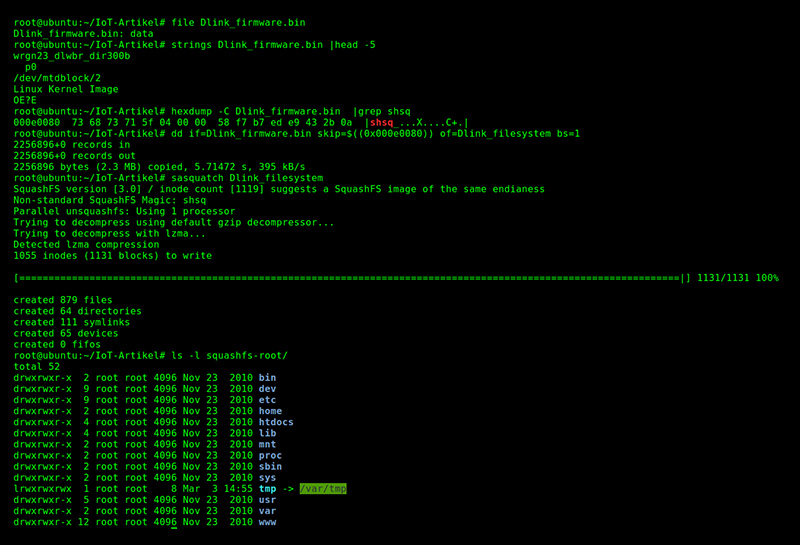
Task: Click the 'dd if=Dlink_firmware.bin' command line
Action: point(376,134)
